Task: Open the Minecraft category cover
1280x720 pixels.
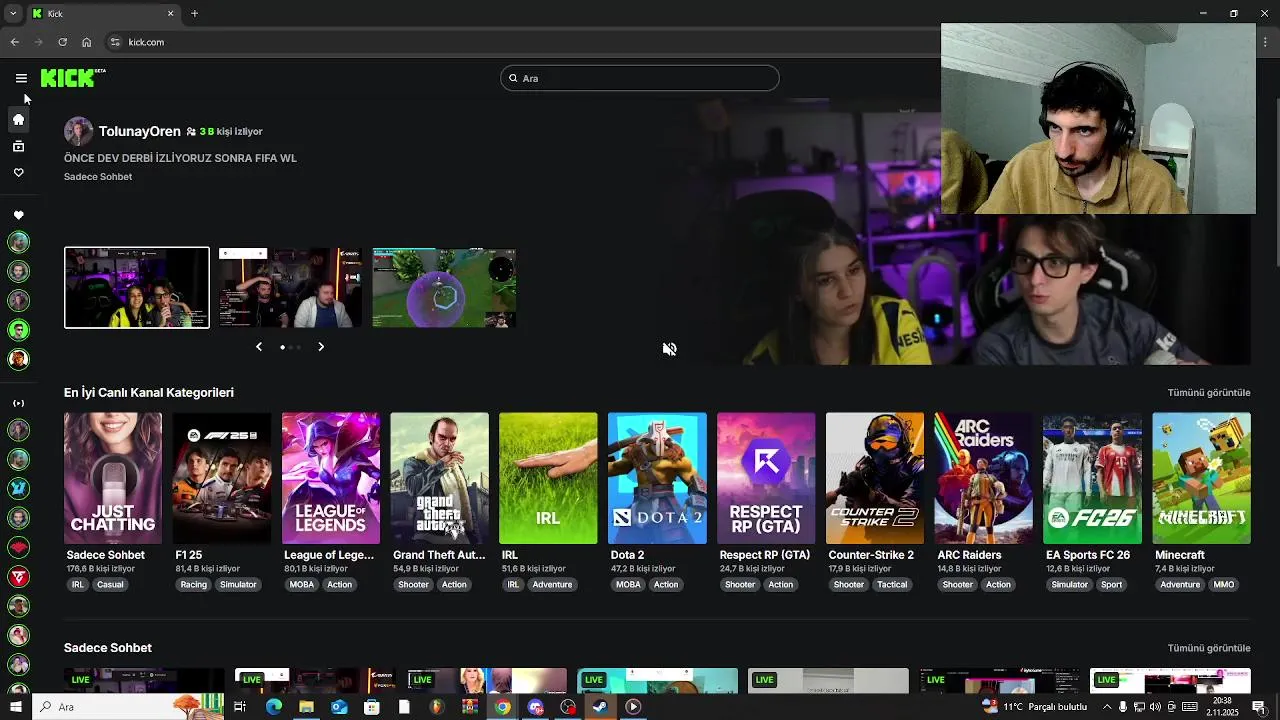Action: (x=1201, y=478)
